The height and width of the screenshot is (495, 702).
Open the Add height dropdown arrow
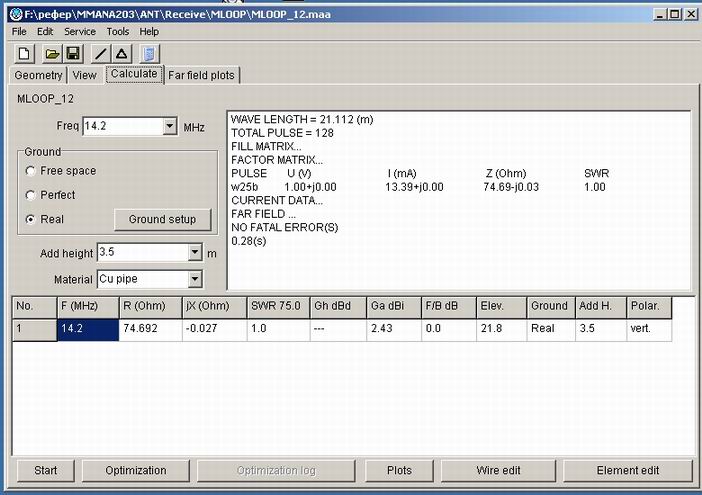tap(194, 253)
